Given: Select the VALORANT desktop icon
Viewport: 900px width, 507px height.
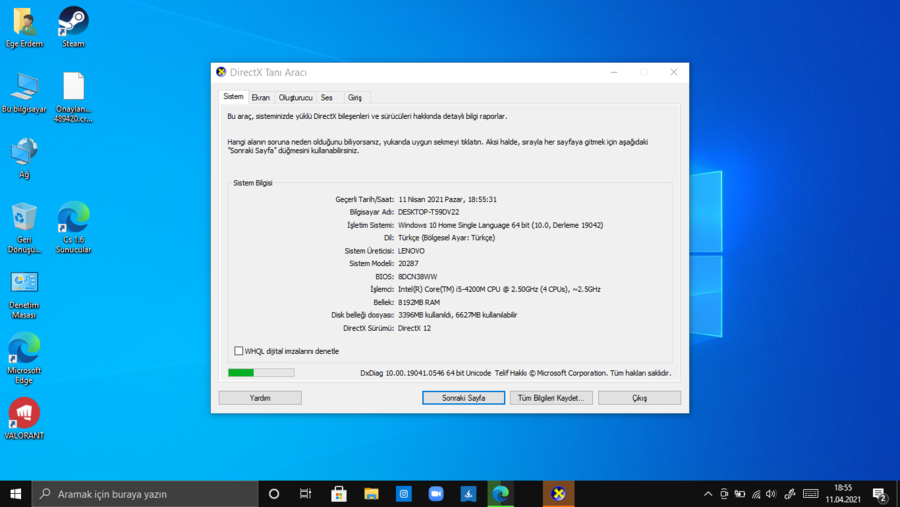Looking at the screenshot, I should [x=24, y=414].
